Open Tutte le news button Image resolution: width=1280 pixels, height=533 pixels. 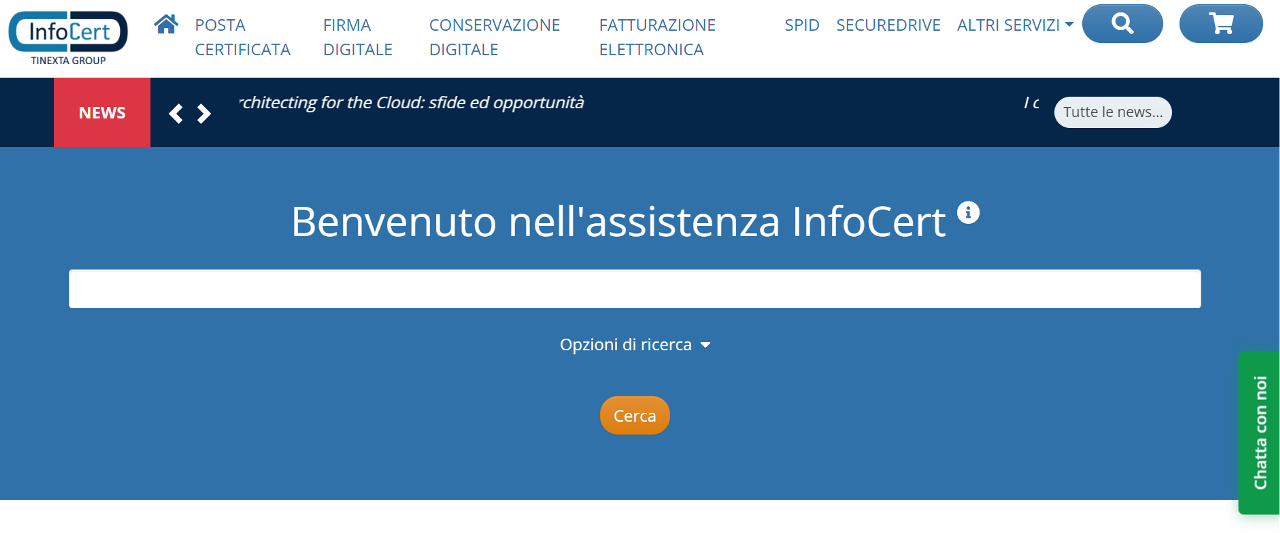pos(1113,112)
